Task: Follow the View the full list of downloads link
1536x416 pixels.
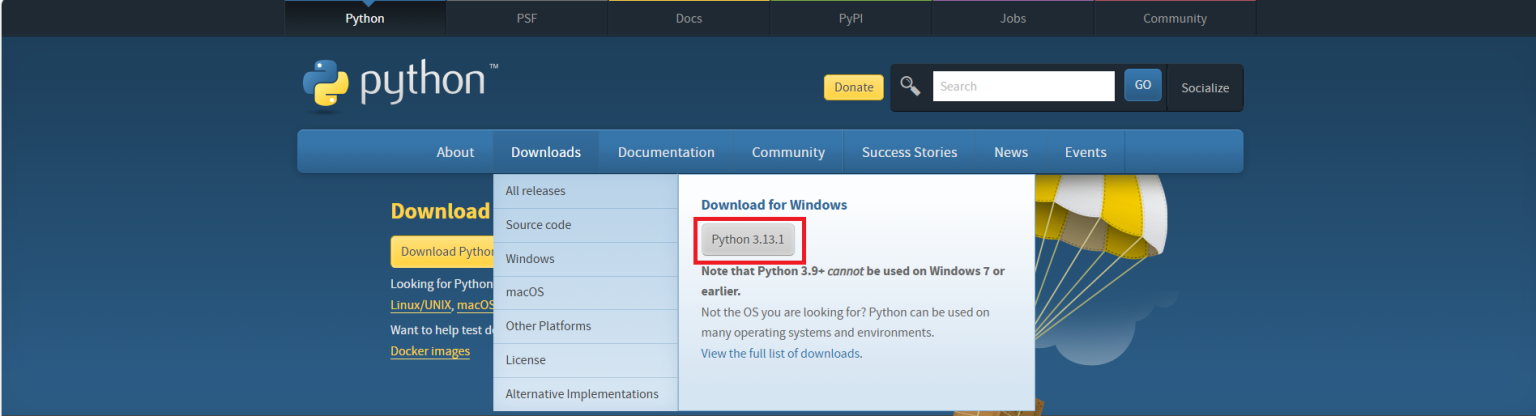Action: 780,353
